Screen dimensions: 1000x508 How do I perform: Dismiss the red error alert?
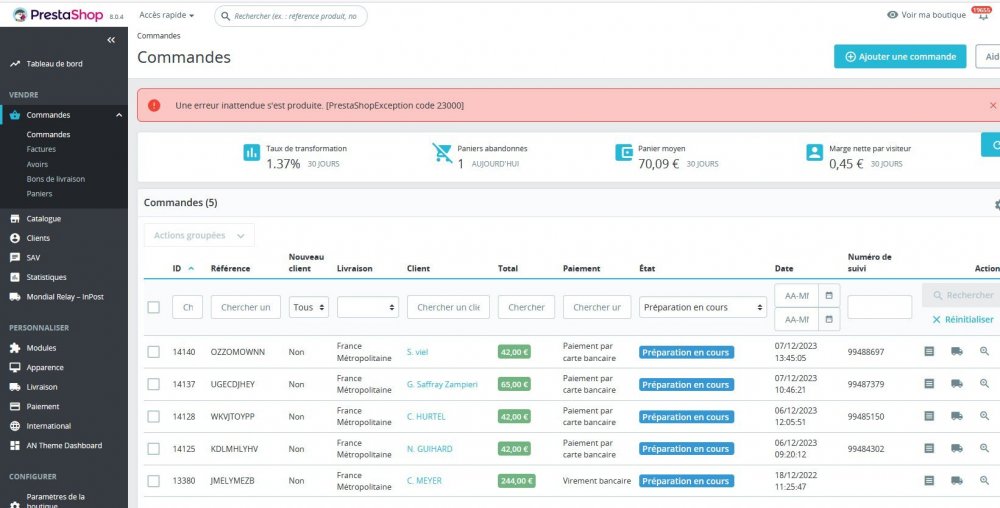click(992, 105)
